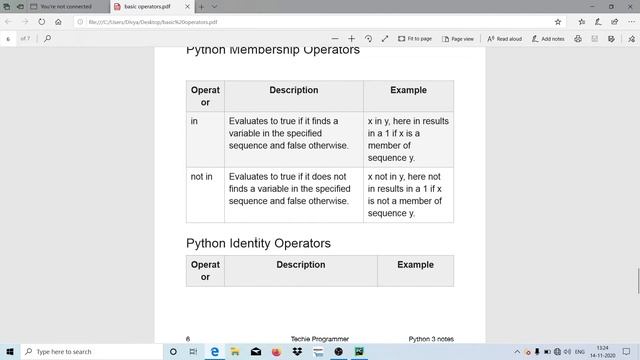This screenshot has width=640, height=360.
Task: Open the volume control in tray
Action: [567, 351]
